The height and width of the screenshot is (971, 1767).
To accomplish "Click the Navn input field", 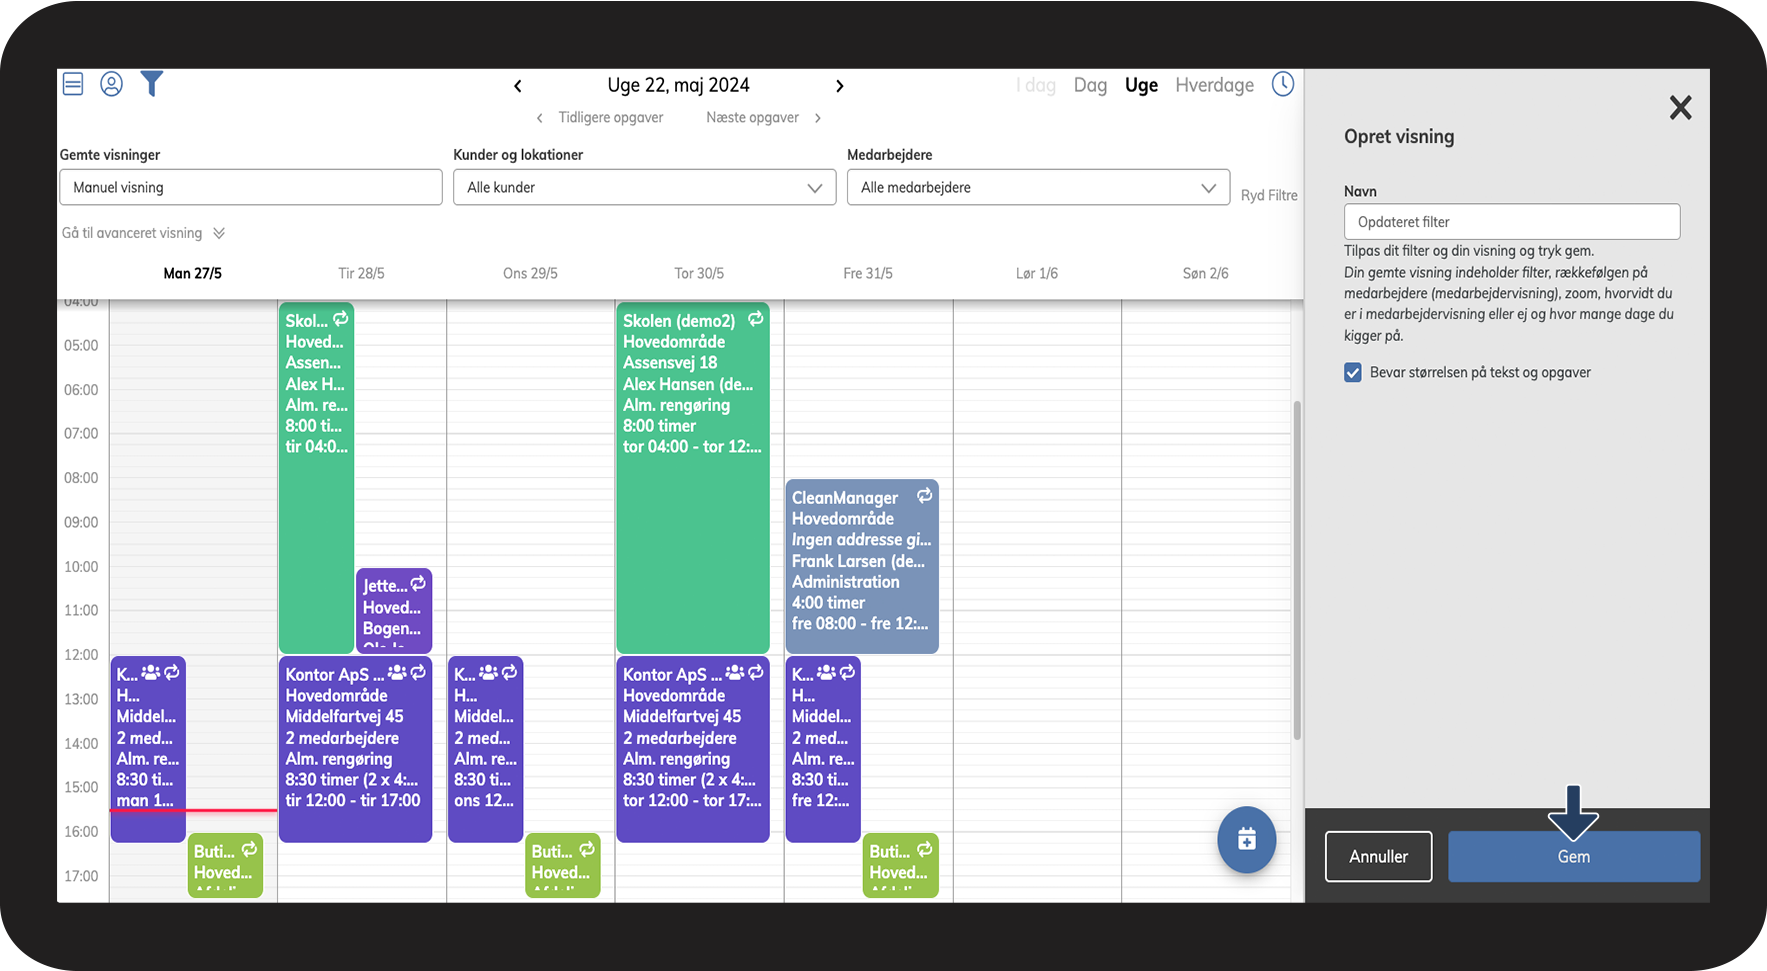I will 1511,222.
